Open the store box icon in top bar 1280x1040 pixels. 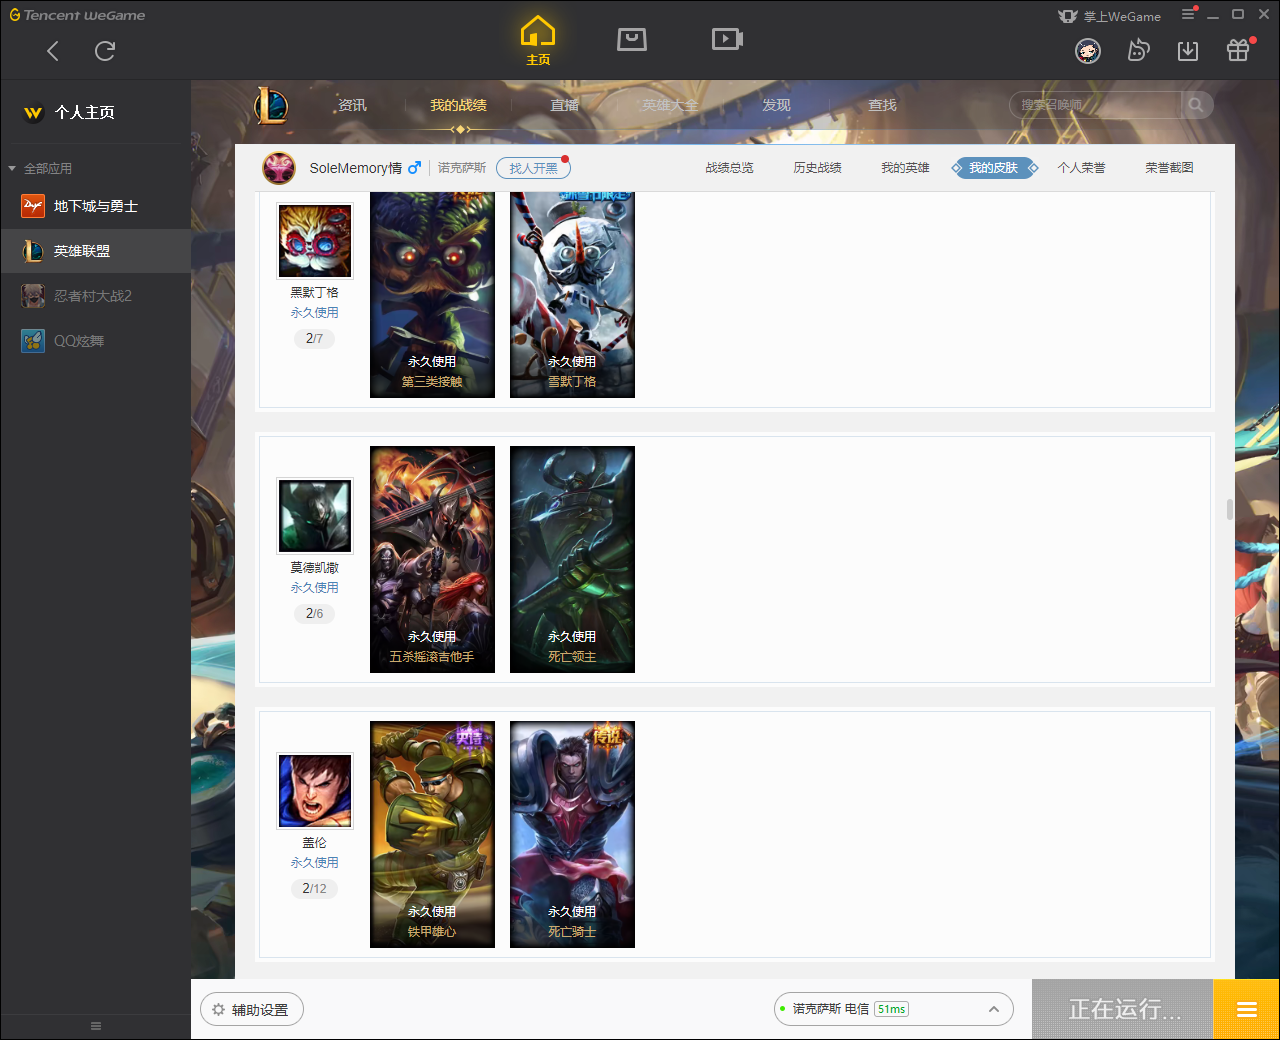click(x=632, y=39)
